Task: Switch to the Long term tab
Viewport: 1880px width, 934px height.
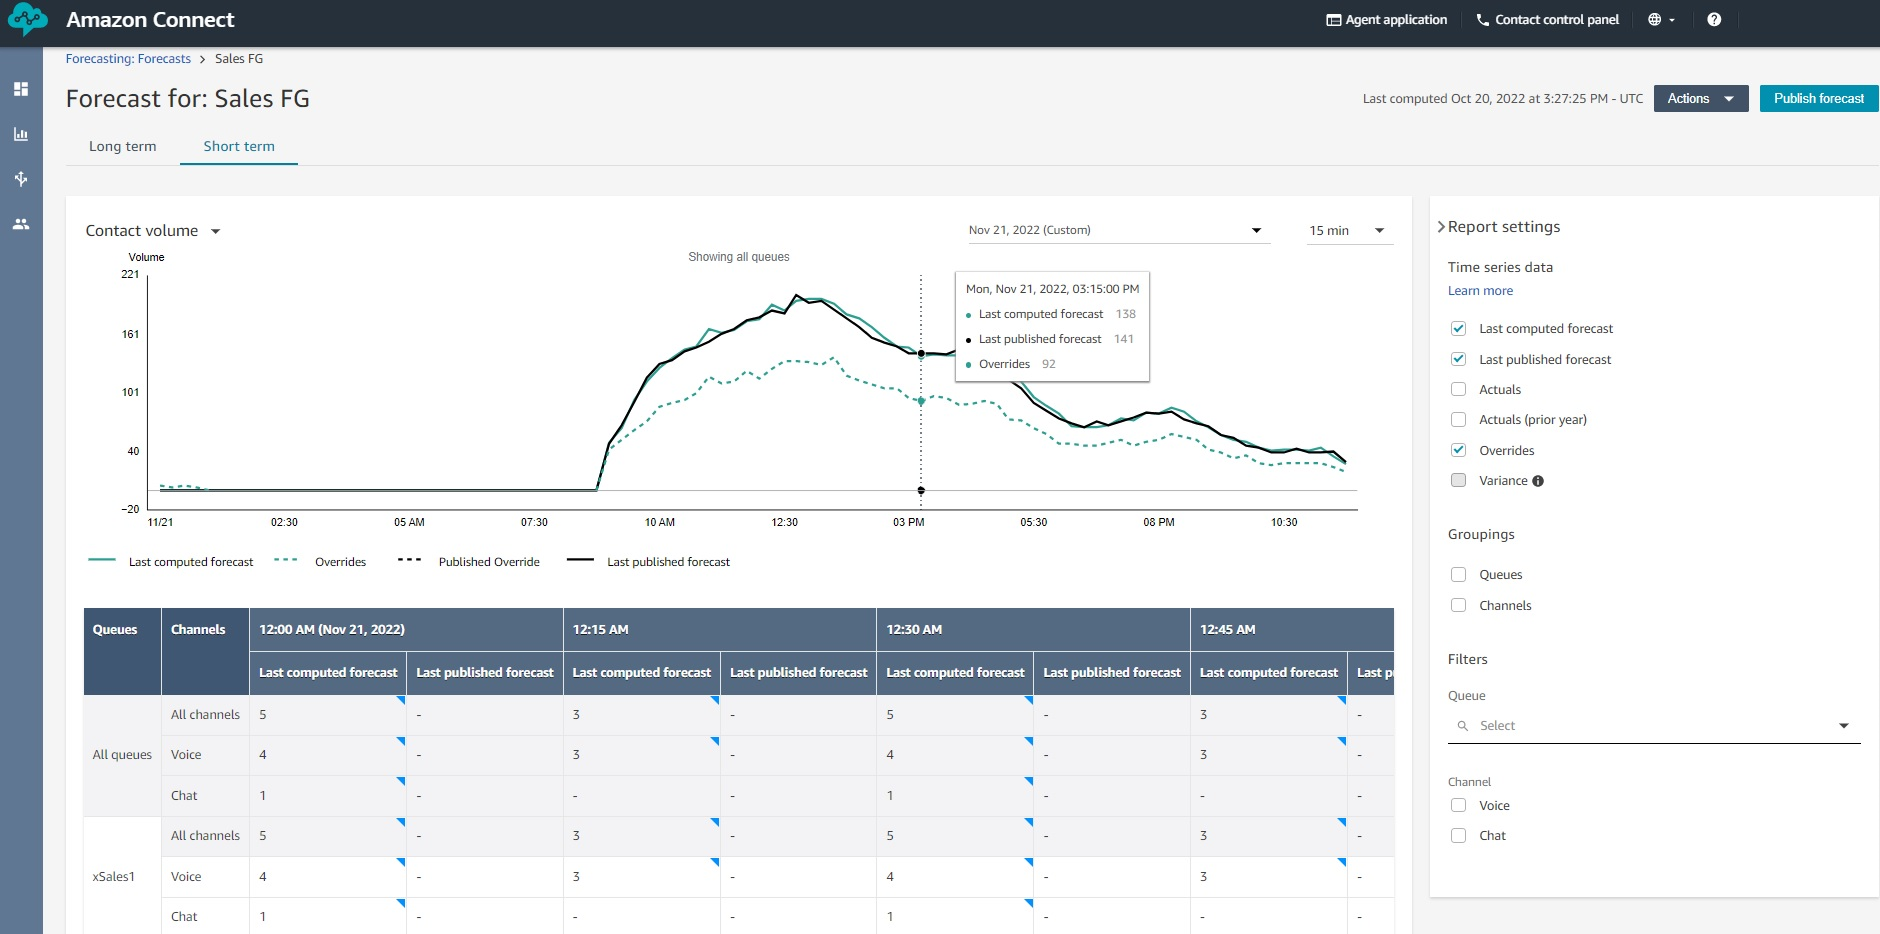Action: point(122,146)
